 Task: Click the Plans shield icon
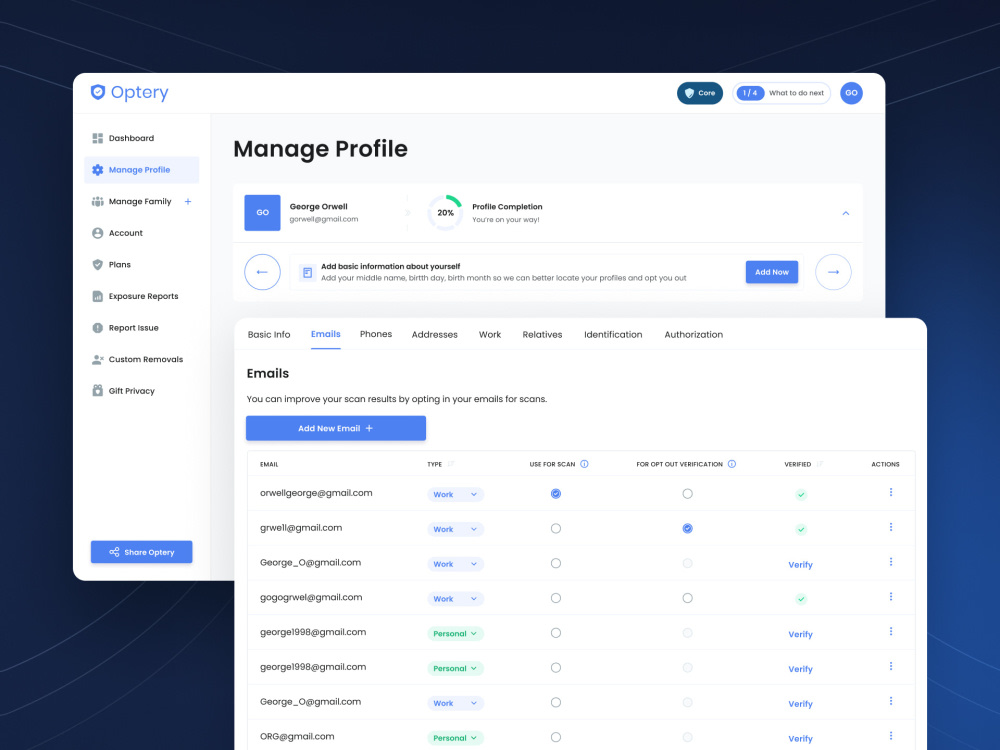click(98, 265)
